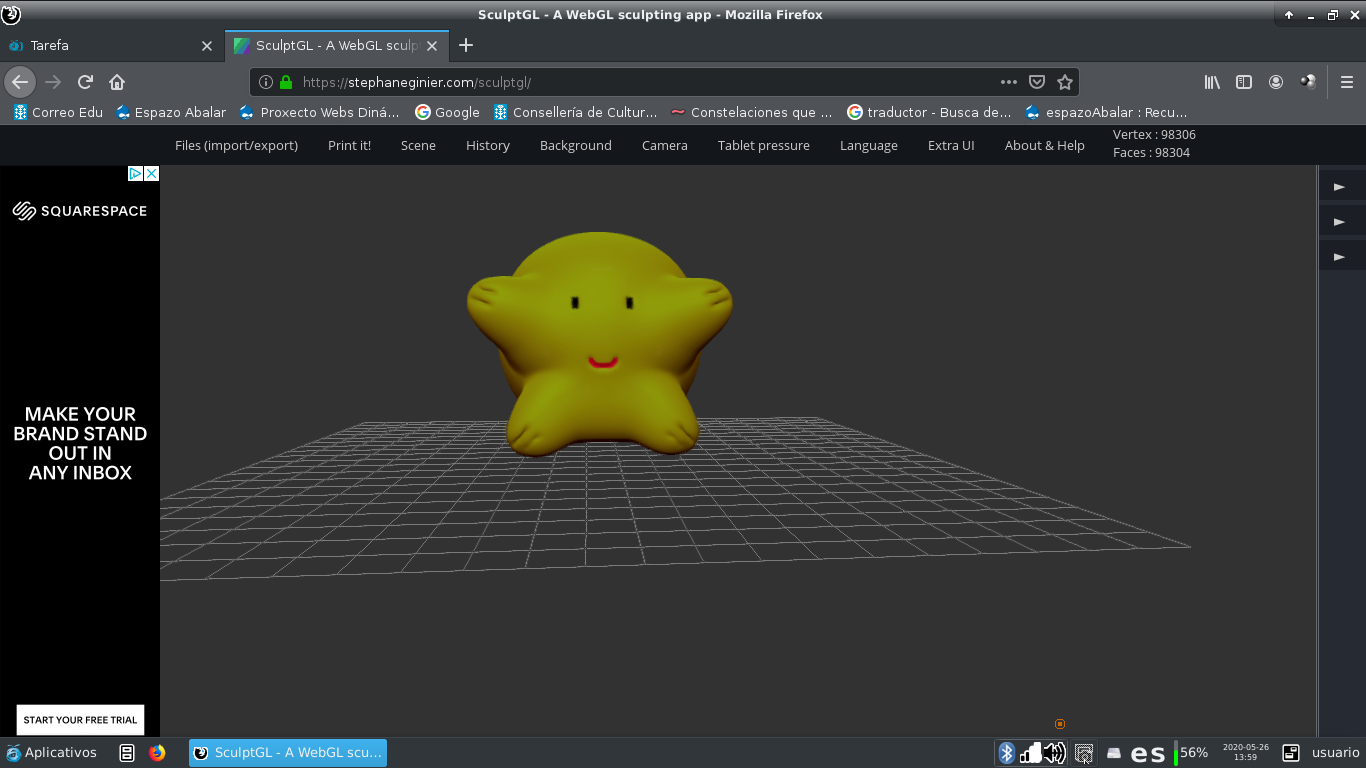The height and width of the screenshot is (768, 1366).
Task: Click the AdChoices triangle icon
Action: coord(136,174)
